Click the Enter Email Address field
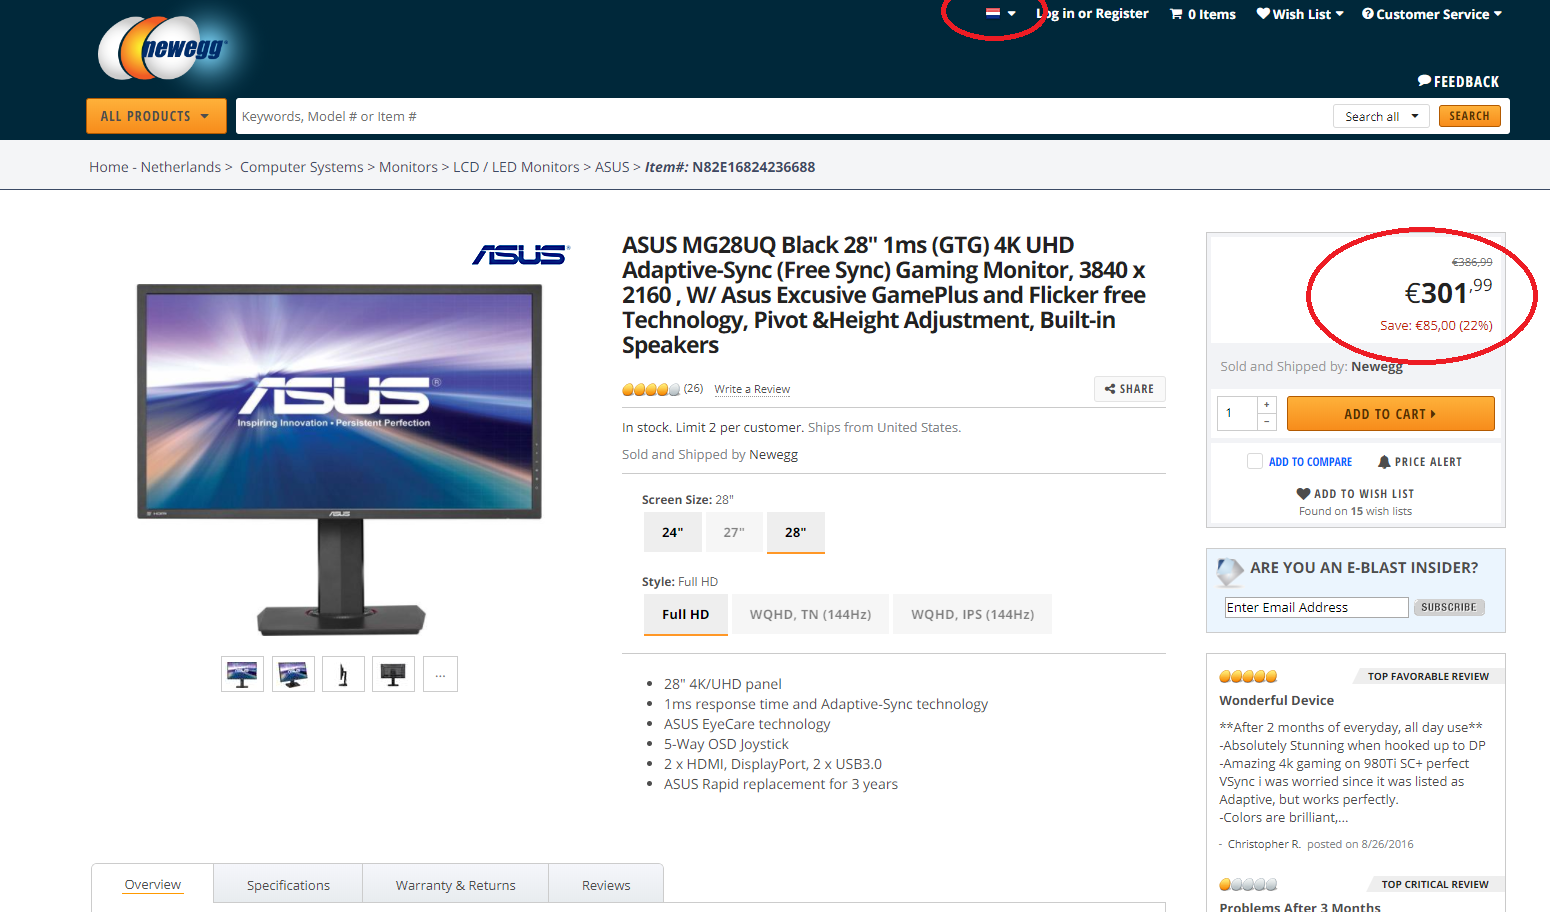Viewport: 1550px width, 912px height. pyautogui.click(x=1315, y=607)
